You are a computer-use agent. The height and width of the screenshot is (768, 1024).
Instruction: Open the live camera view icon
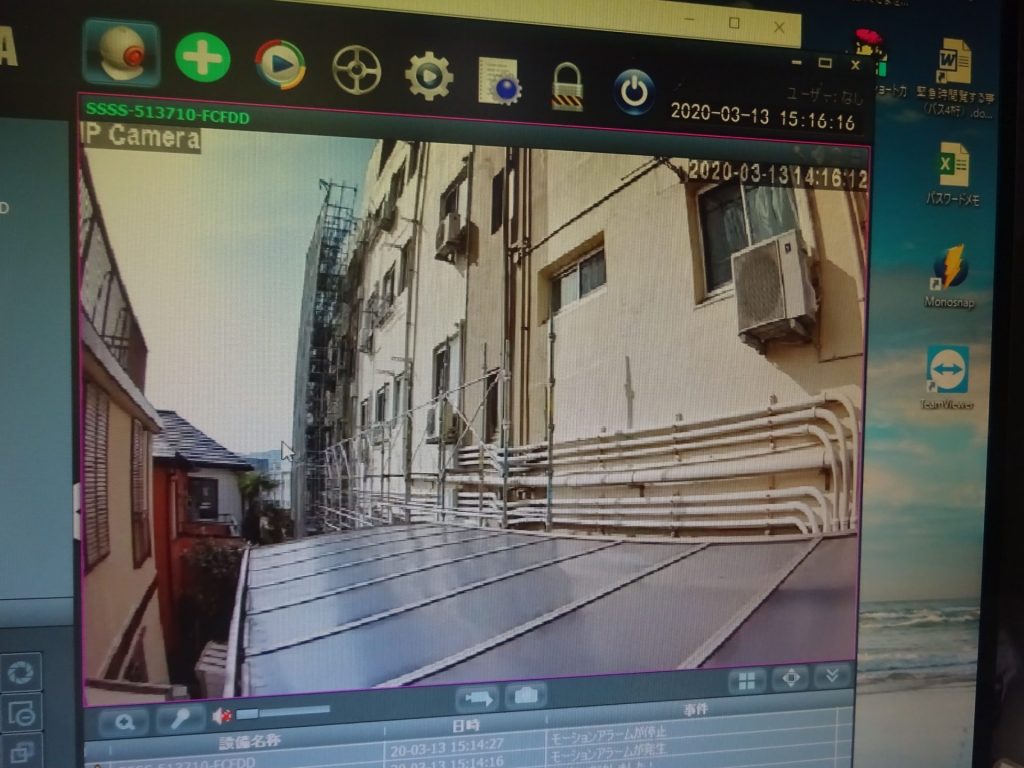[x=121, y=52]
